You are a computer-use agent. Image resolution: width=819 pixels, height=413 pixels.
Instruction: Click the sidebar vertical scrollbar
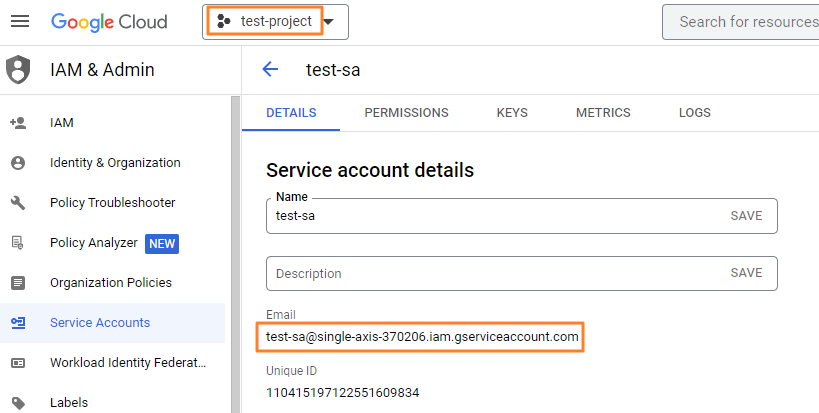236,254
